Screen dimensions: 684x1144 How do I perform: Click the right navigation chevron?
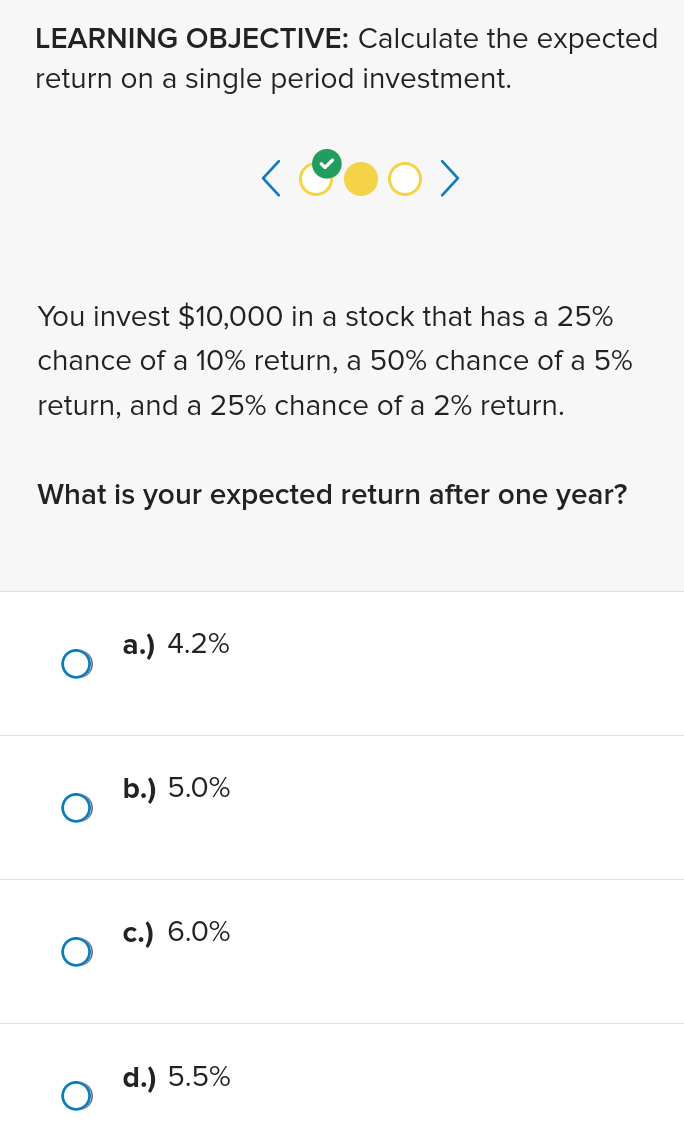point(449,178)
